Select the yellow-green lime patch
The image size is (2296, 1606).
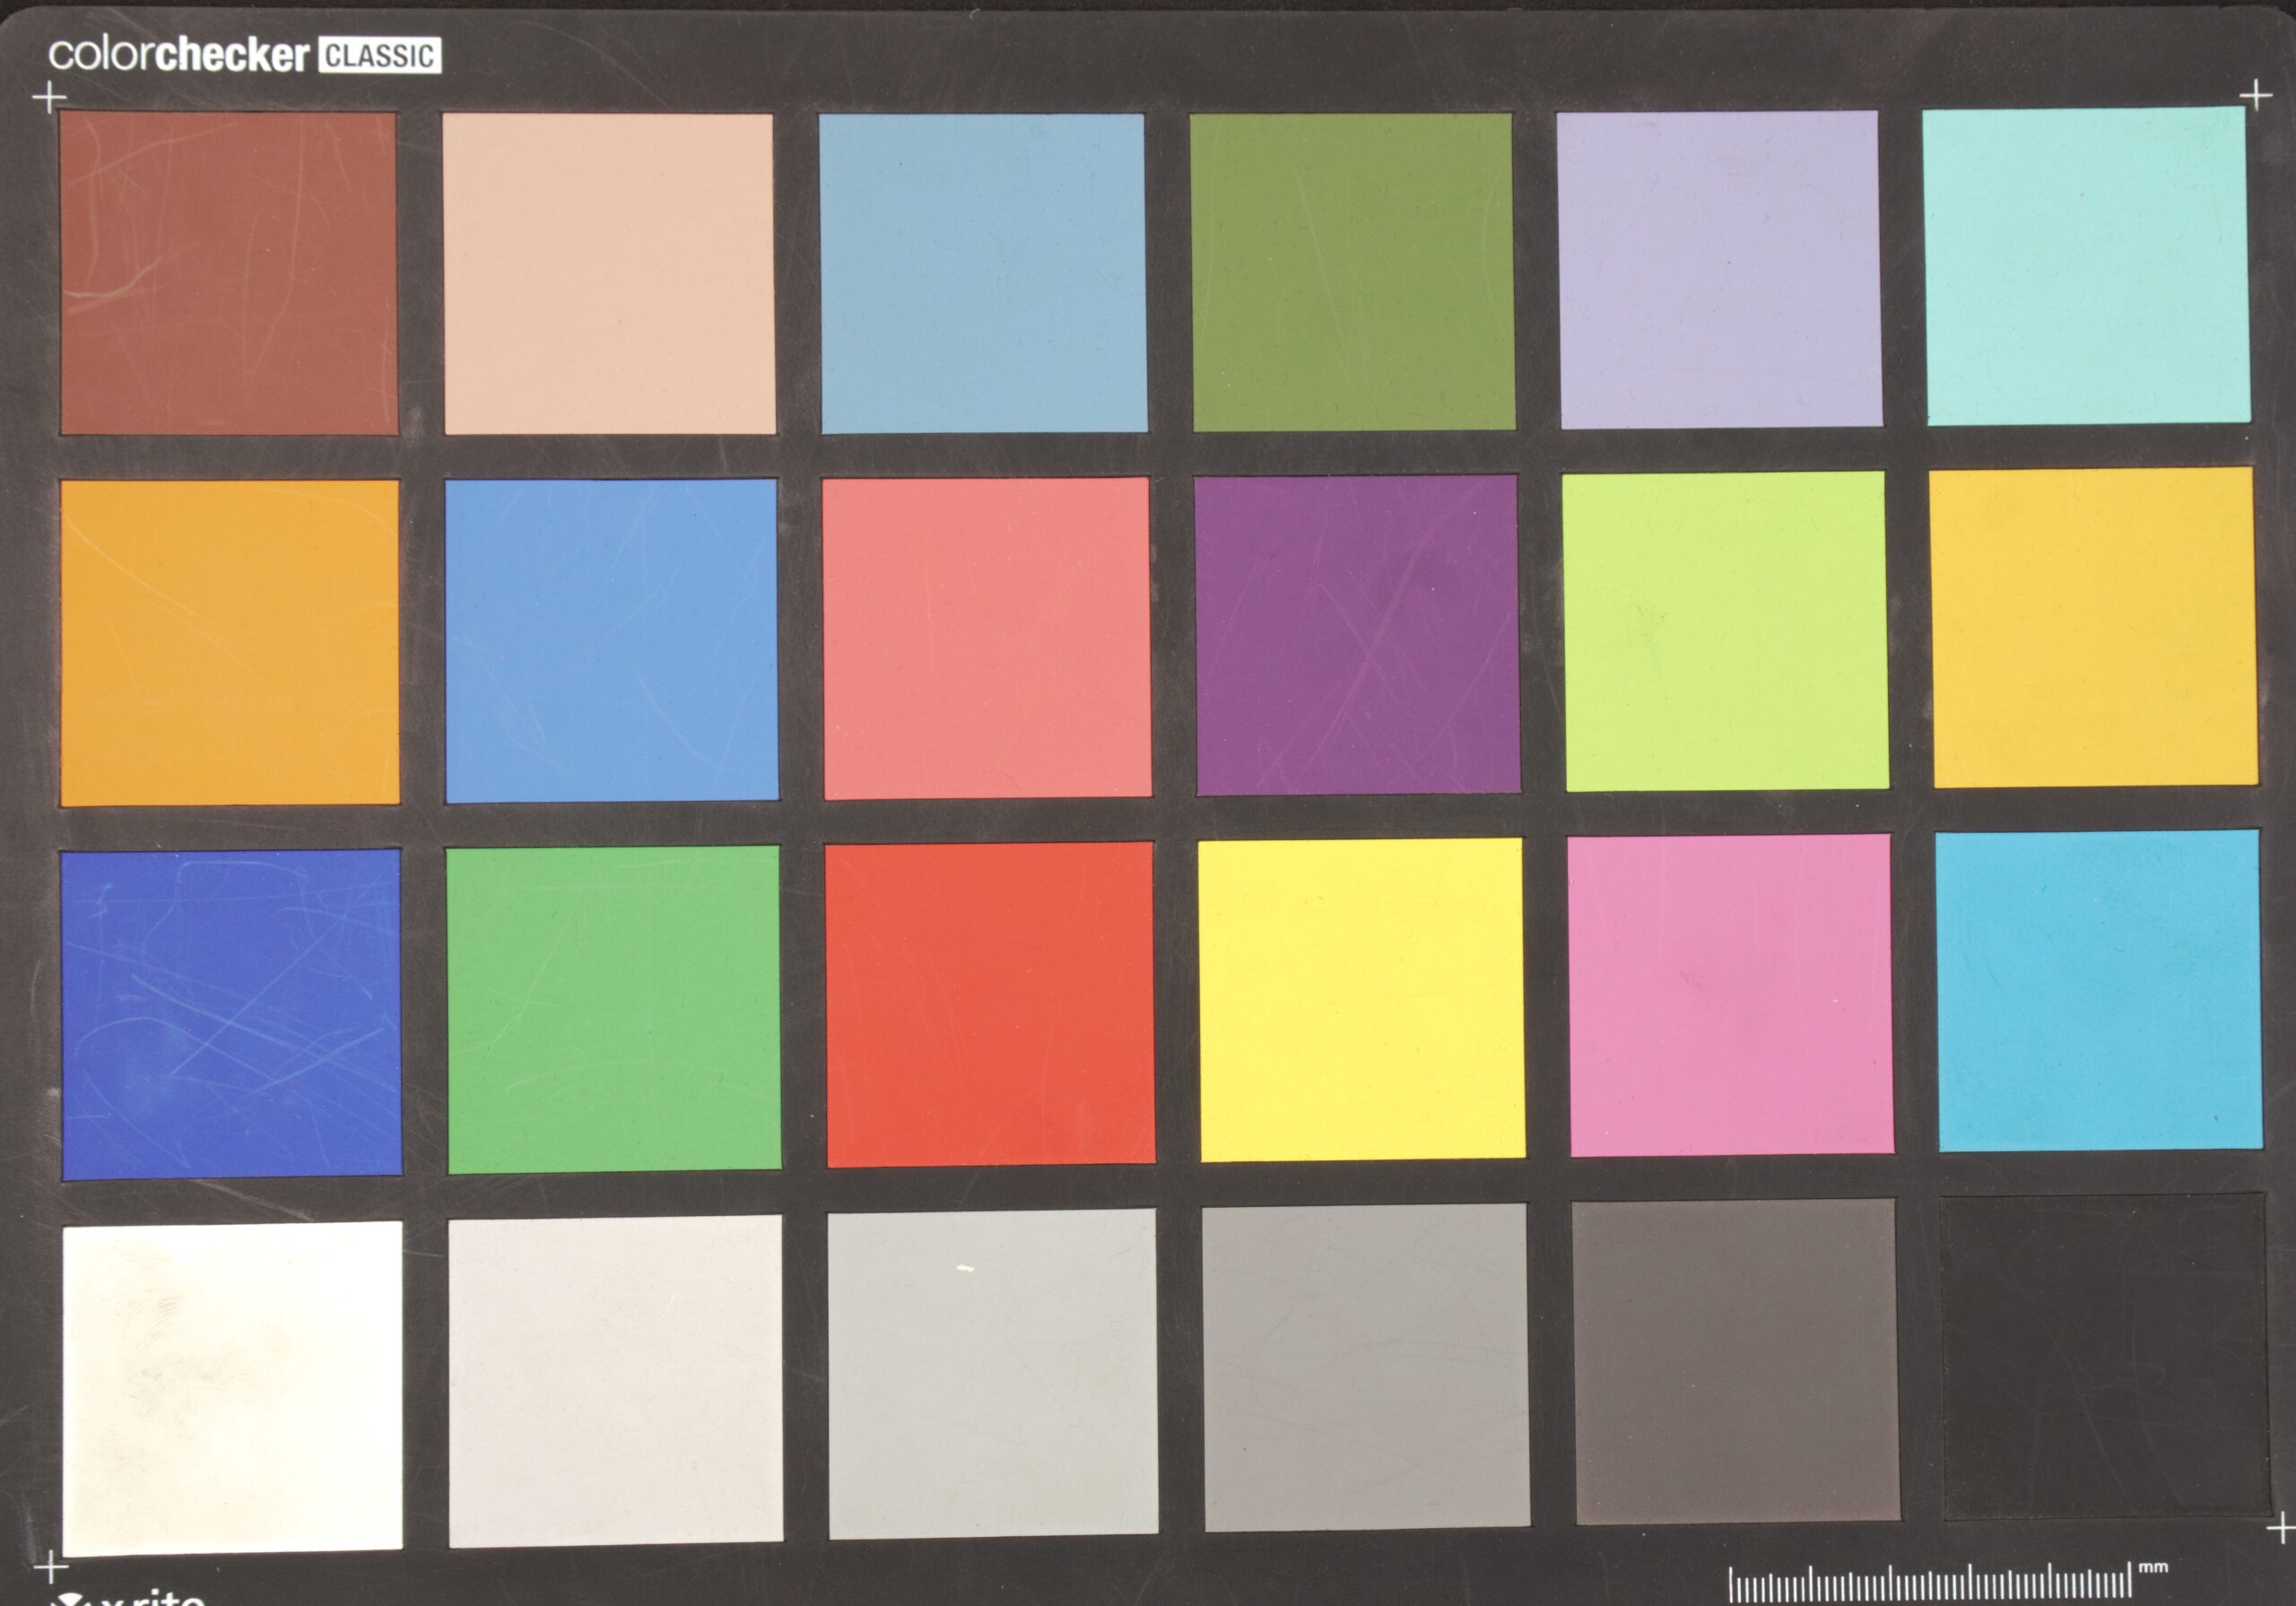click(x=1725, y=631)
